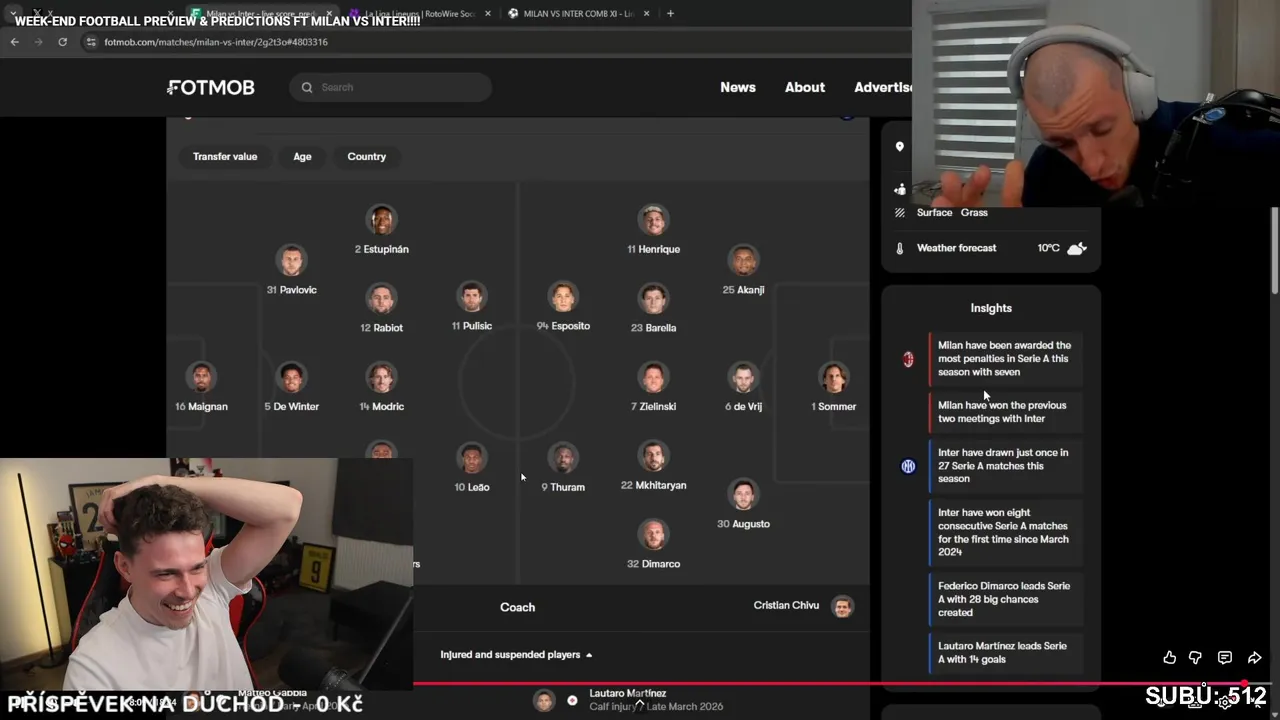Viewport: 1280px width, 720px height.
Task: Open a new browser tab
Action: (x=670, y=13)
